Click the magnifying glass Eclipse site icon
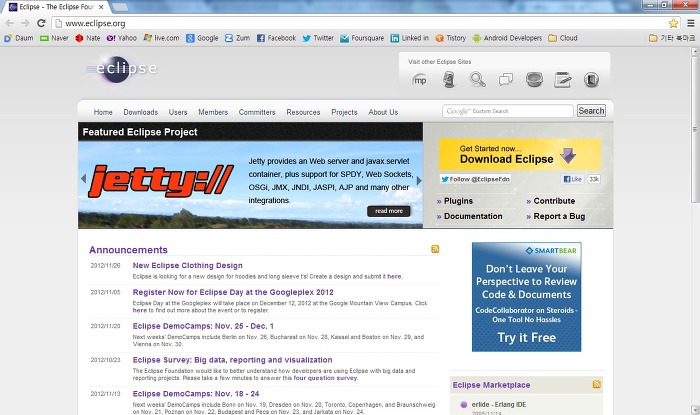 [x=477, y=80]
